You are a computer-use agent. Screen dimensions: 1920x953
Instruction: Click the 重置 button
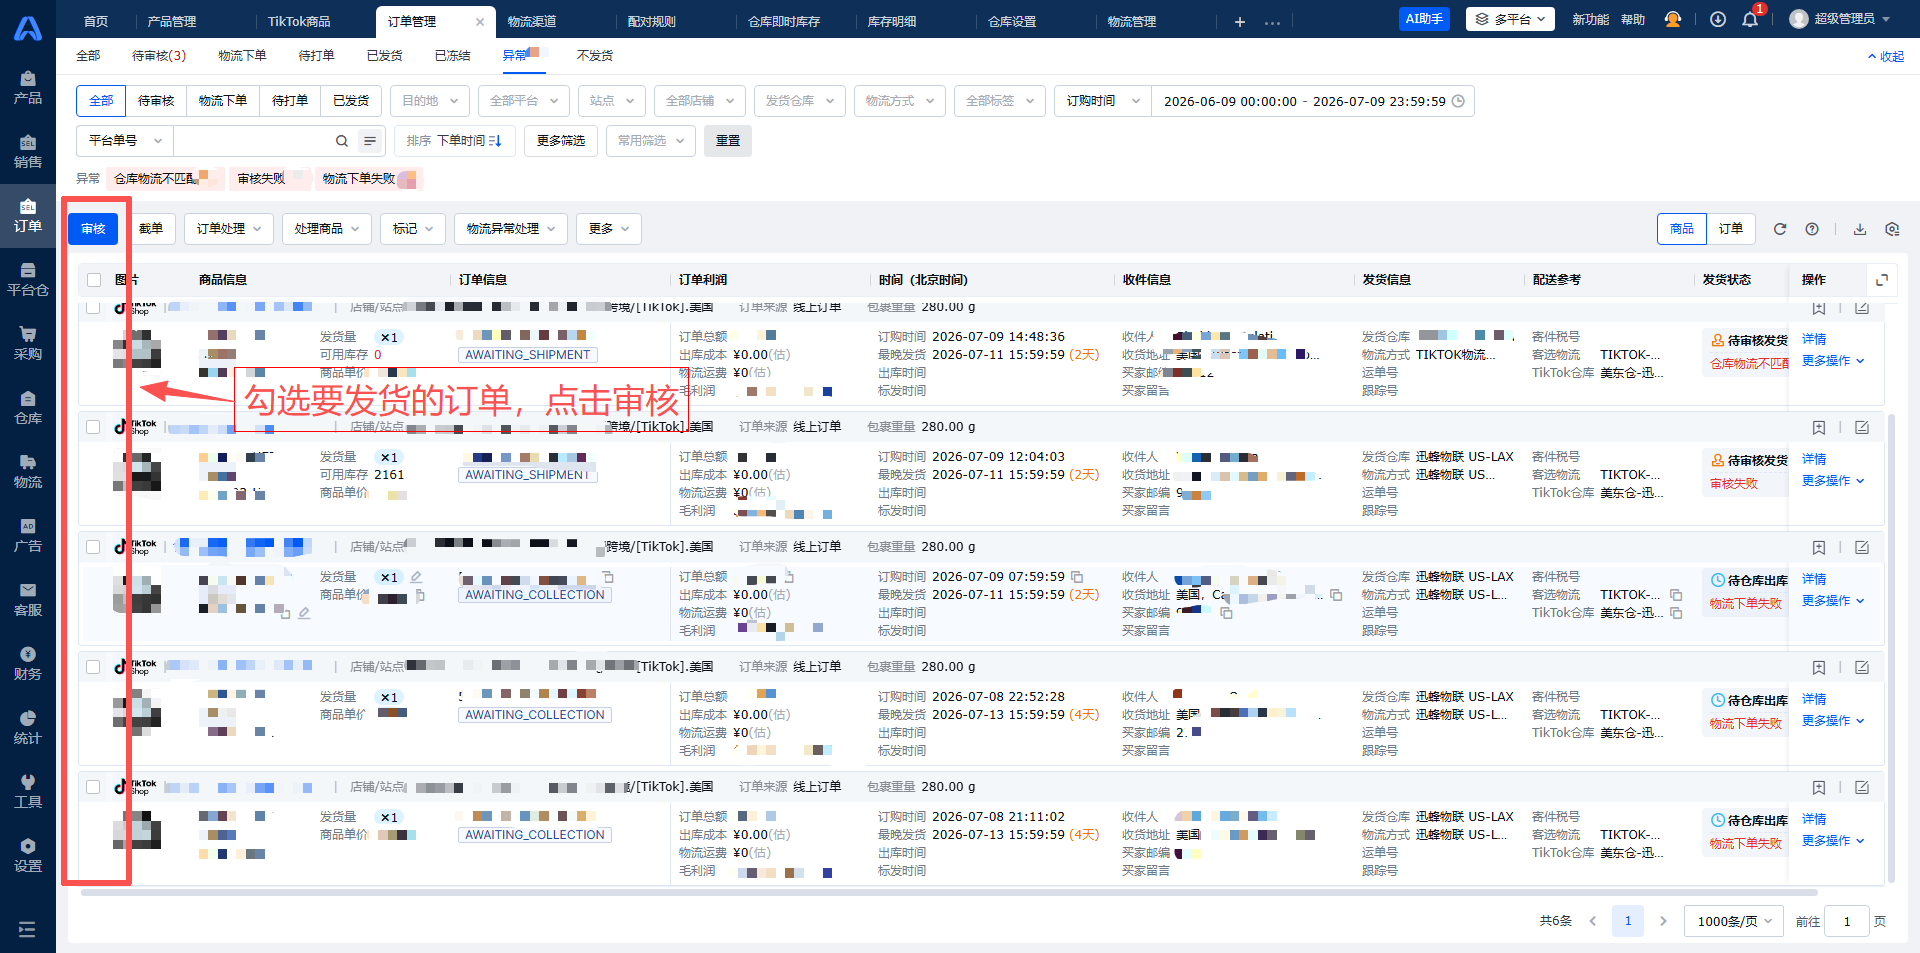pyautogui.click(x=728, y=141)
